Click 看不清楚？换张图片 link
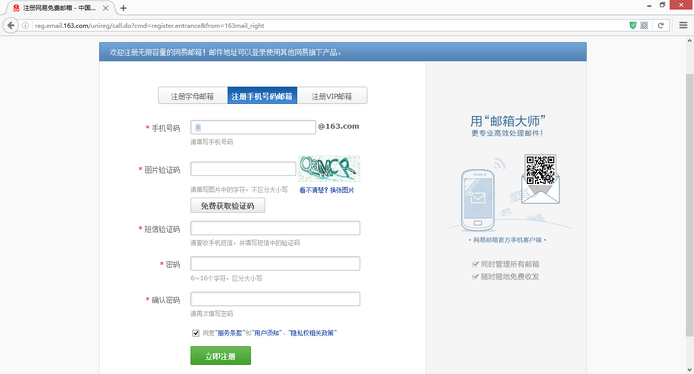 tap(327, 190)
